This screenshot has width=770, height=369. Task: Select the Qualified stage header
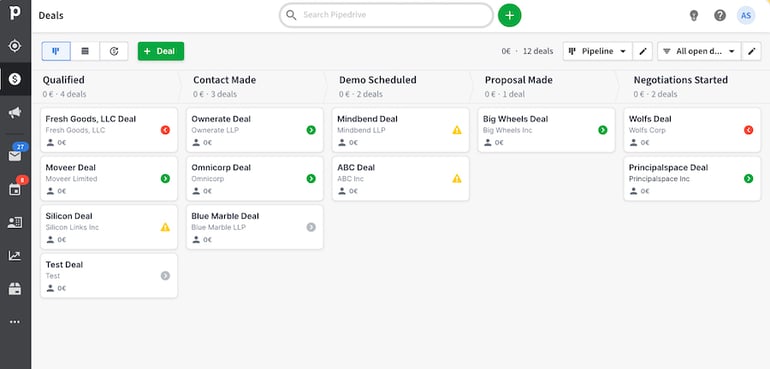(x=63, y=80)
